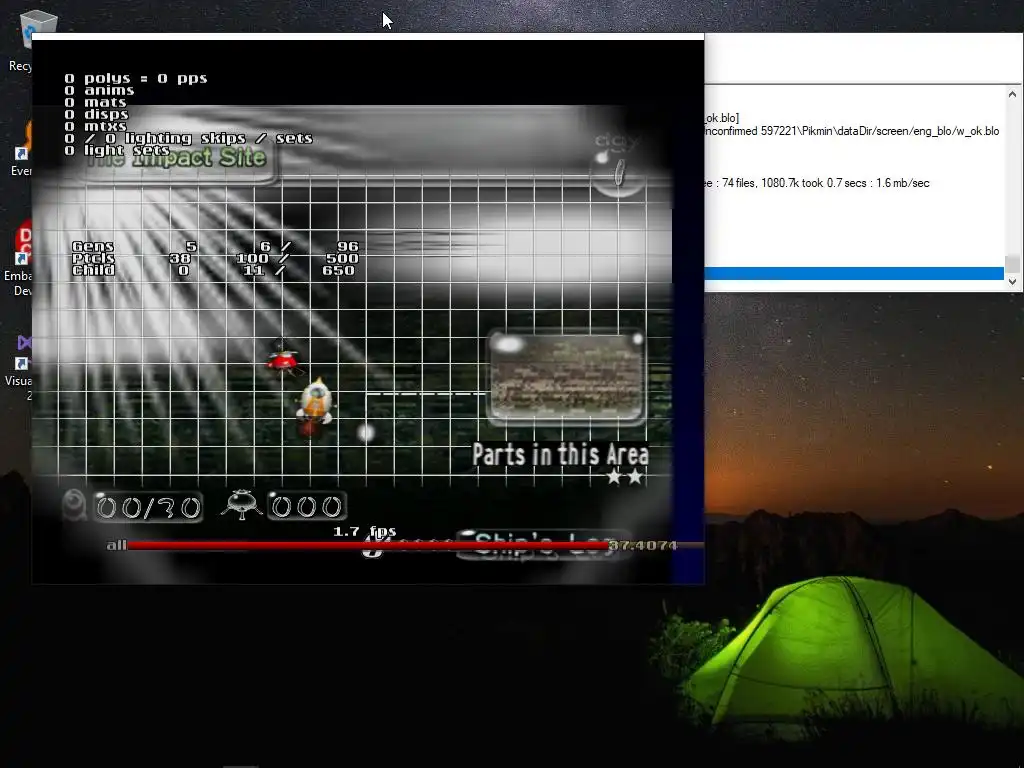
Task: Click the Pikmin head icon beside 00/30
Action: click(x=74, y=505)
